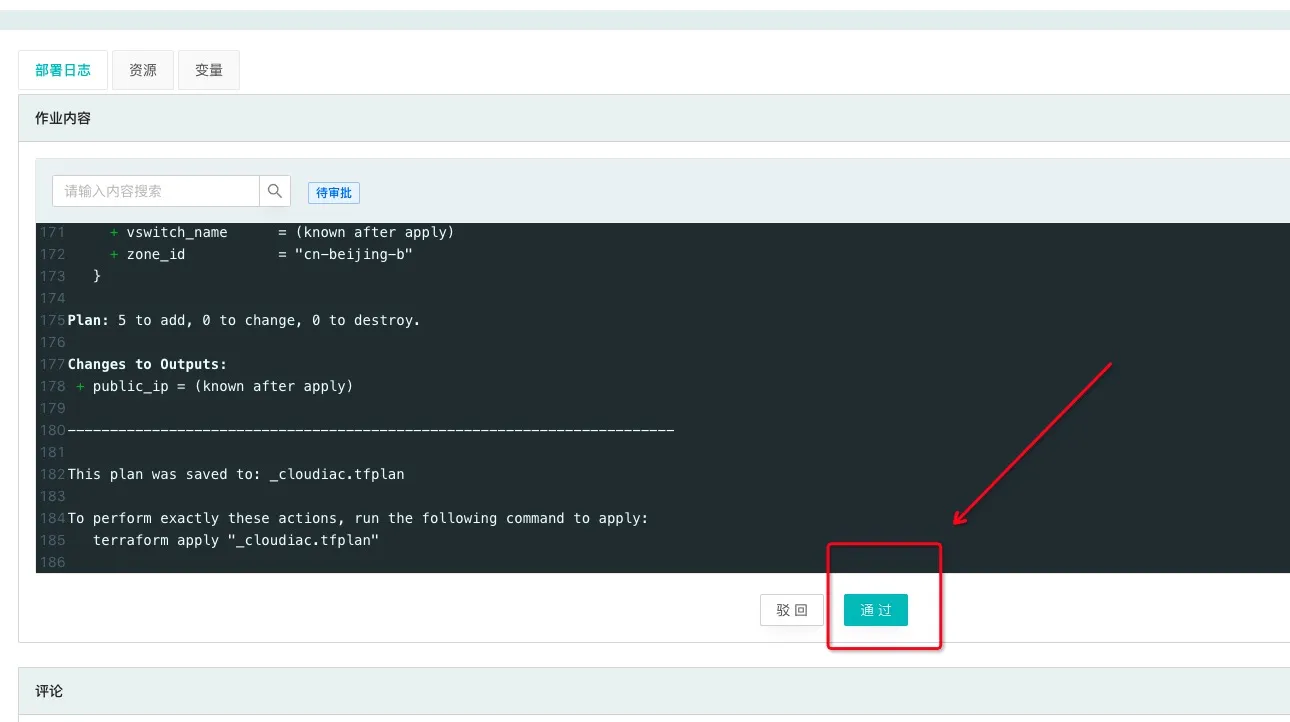The height and width of the screenshot is (722, 1290).
Task: Click 'This plan was saved to' line
Action: click(x=236, y=474)
